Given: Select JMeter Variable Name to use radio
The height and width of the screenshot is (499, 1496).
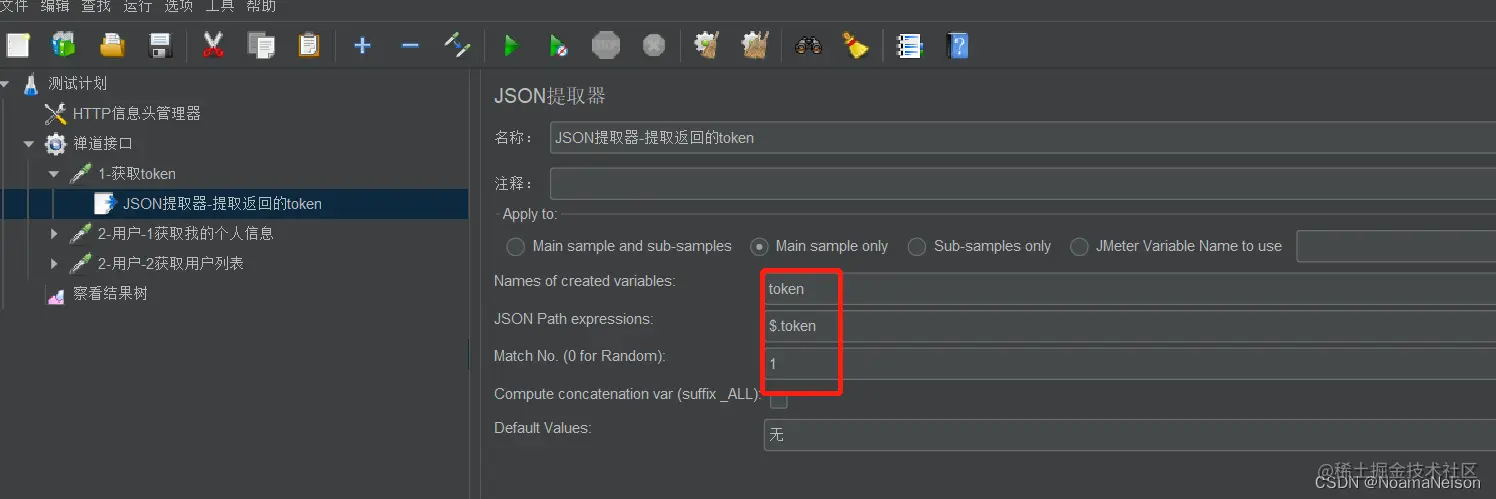Looking at the screenshot, I should (x=1079, y=246).
